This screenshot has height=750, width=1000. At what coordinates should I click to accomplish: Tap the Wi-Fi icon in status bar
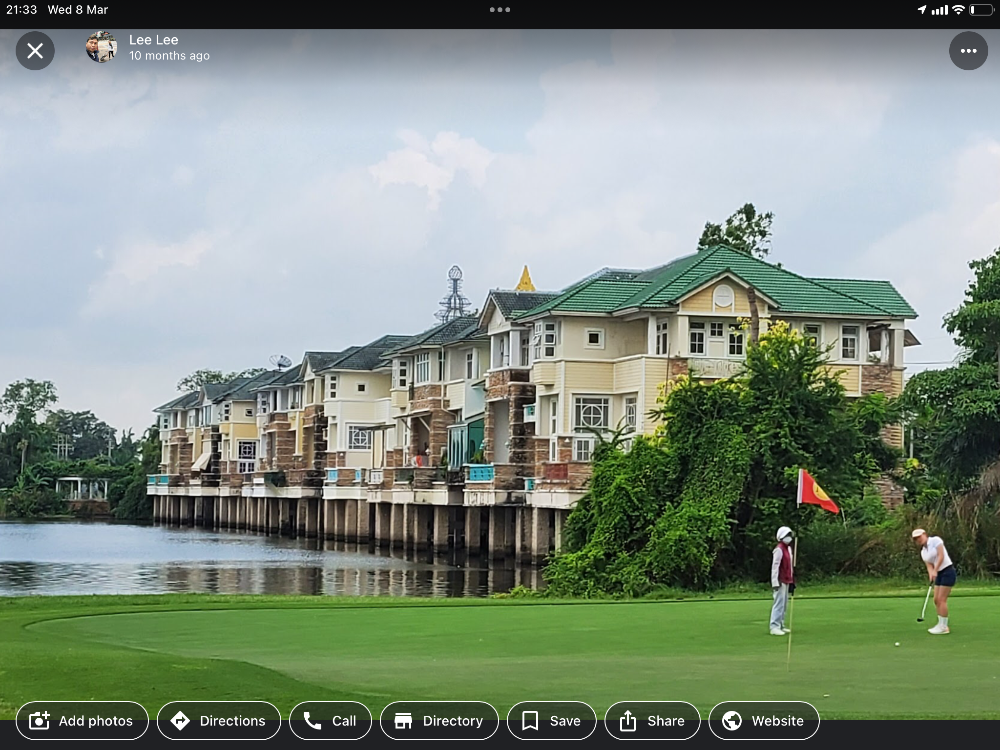pos(958,10)
